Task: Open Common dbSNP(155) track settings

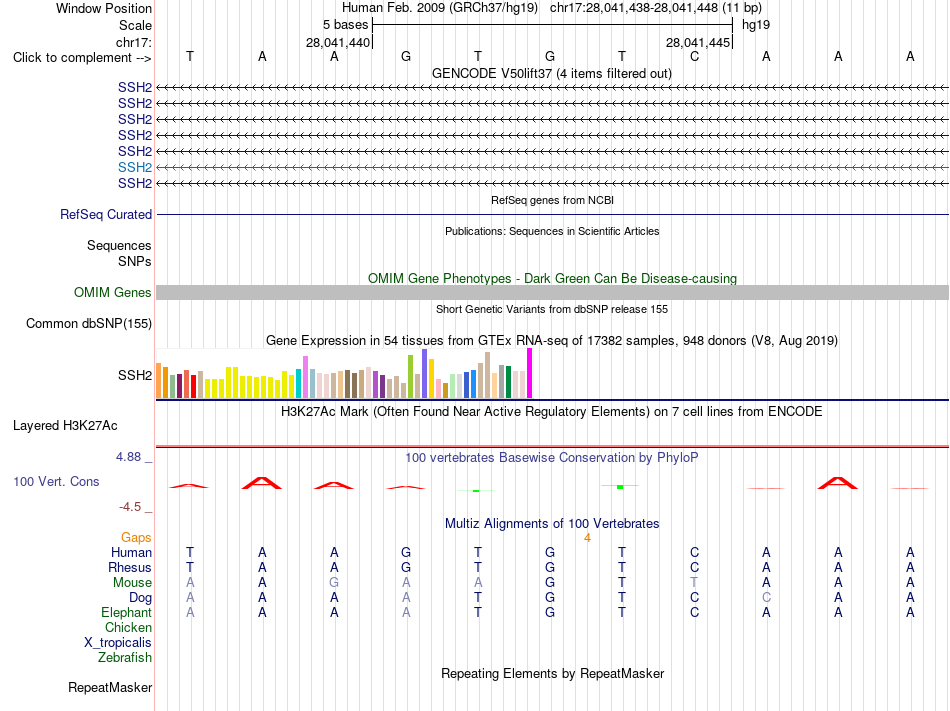Action: coord(89,323)
